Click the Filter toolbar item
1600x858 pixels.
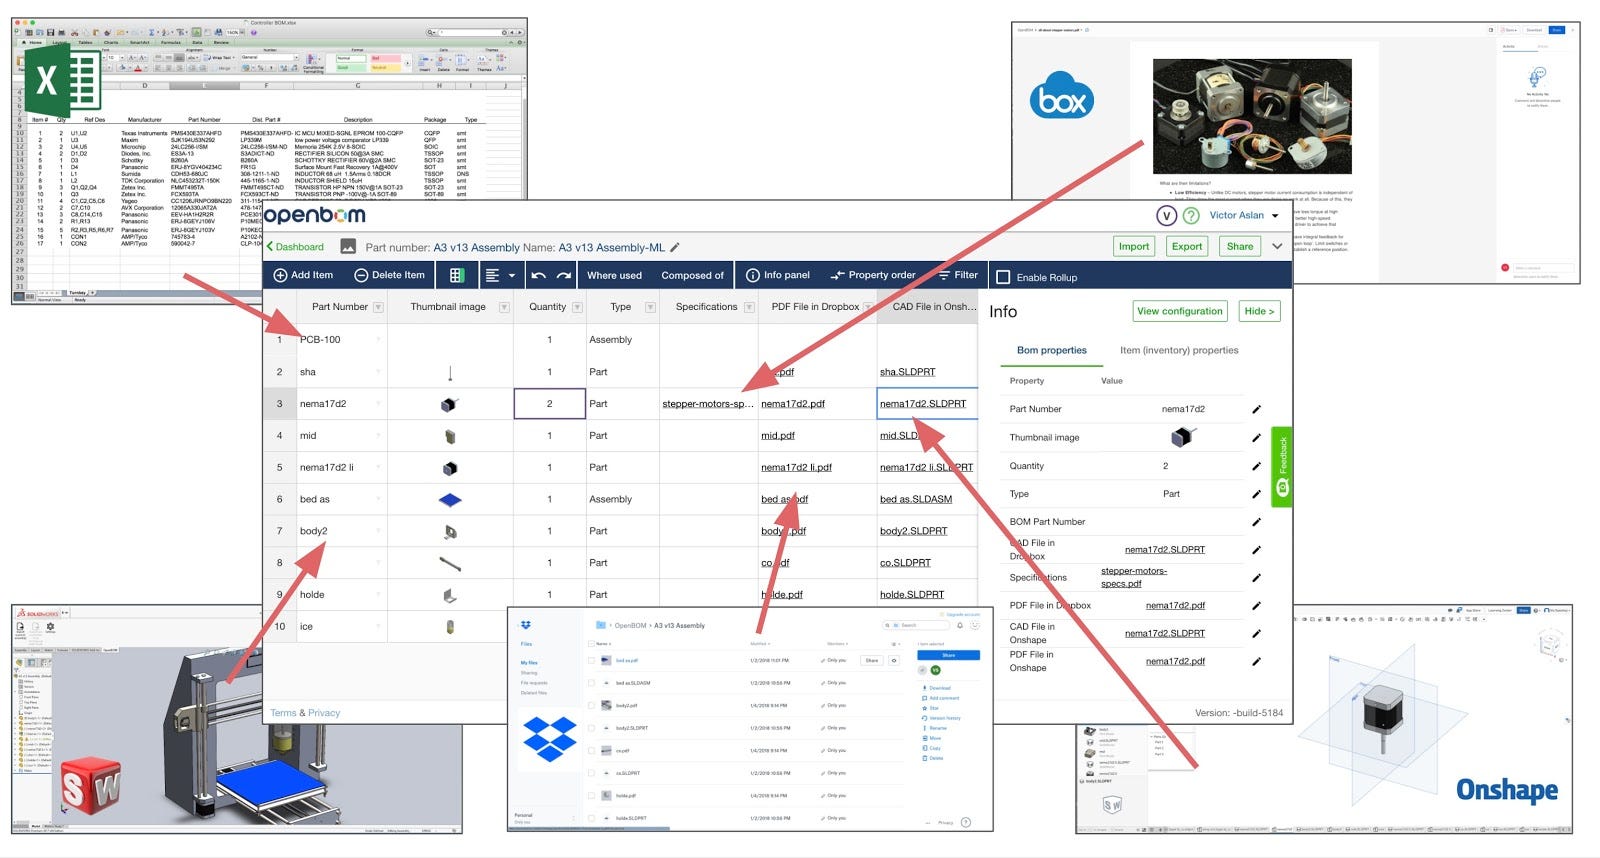pyautogui.click(x=958, y=275)
